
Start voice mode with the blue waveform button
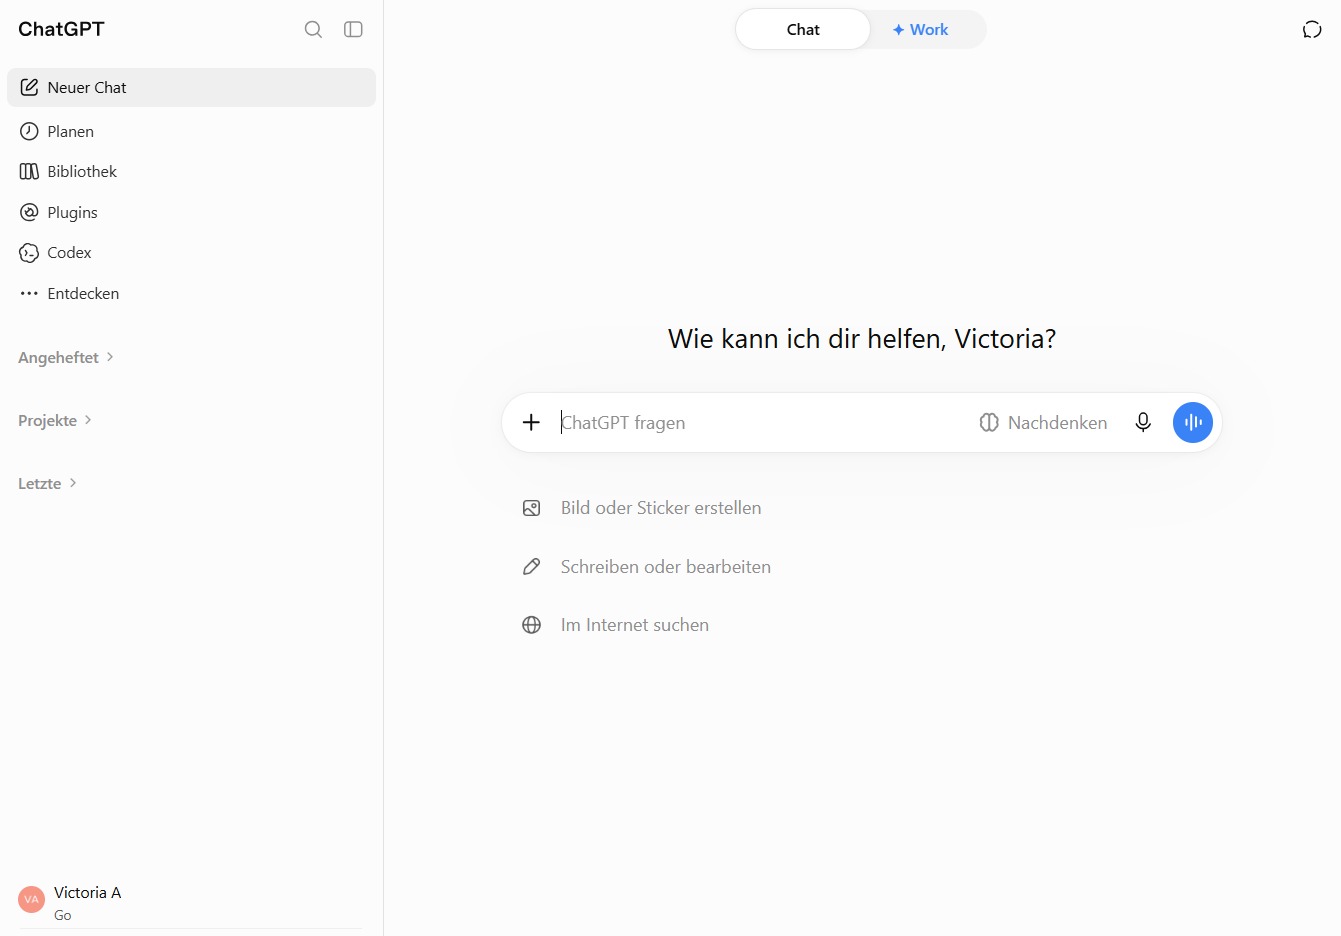tap(1193, 422)
